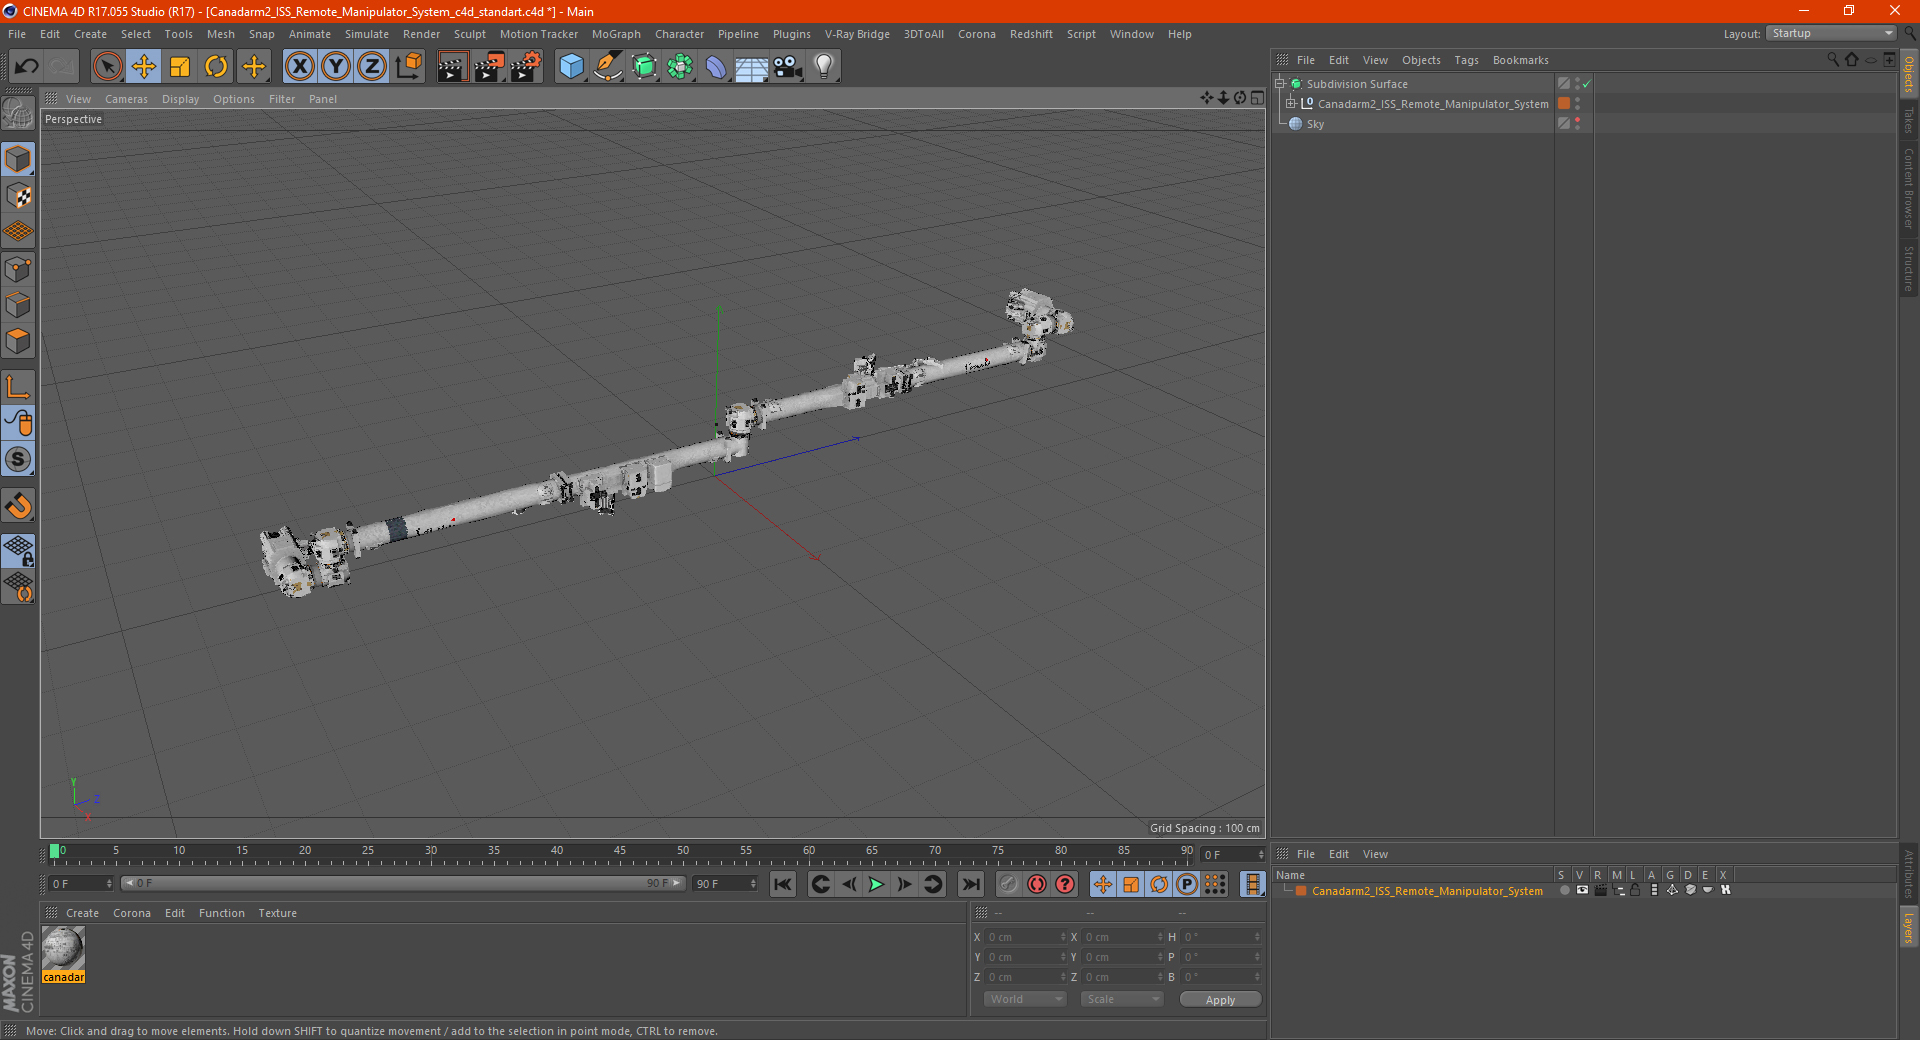1920x1040 pixels.
Task: Go to end of animation
Action: click(x=970, y=884)
